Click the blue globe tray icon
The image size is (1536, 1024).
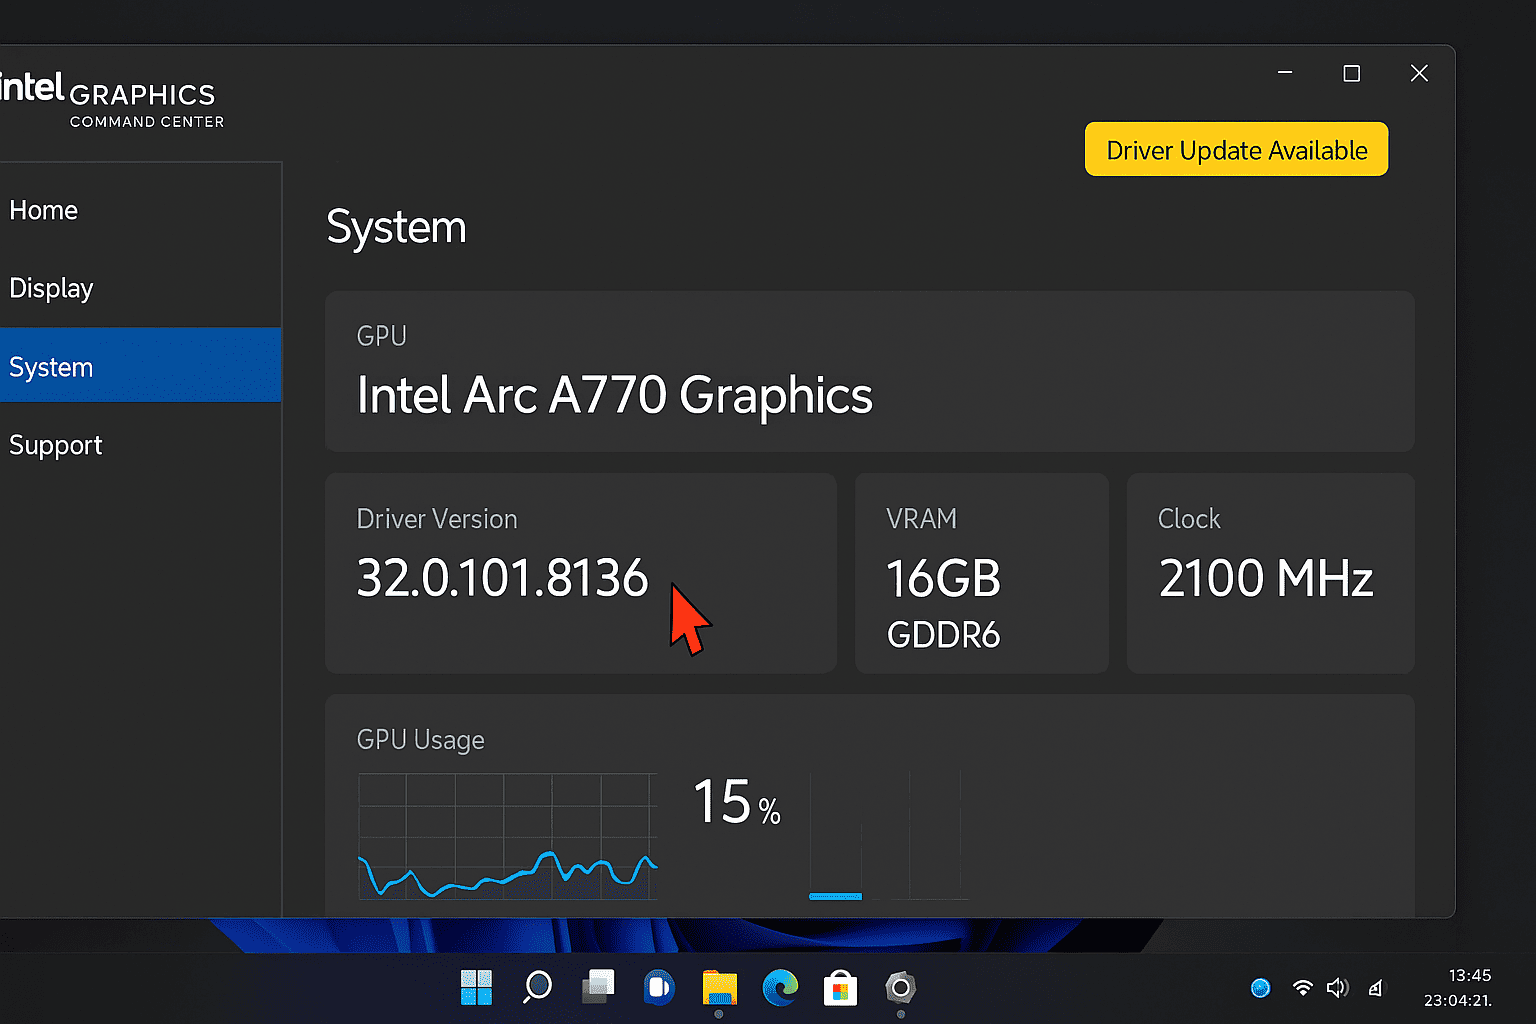click(1261, 988)
